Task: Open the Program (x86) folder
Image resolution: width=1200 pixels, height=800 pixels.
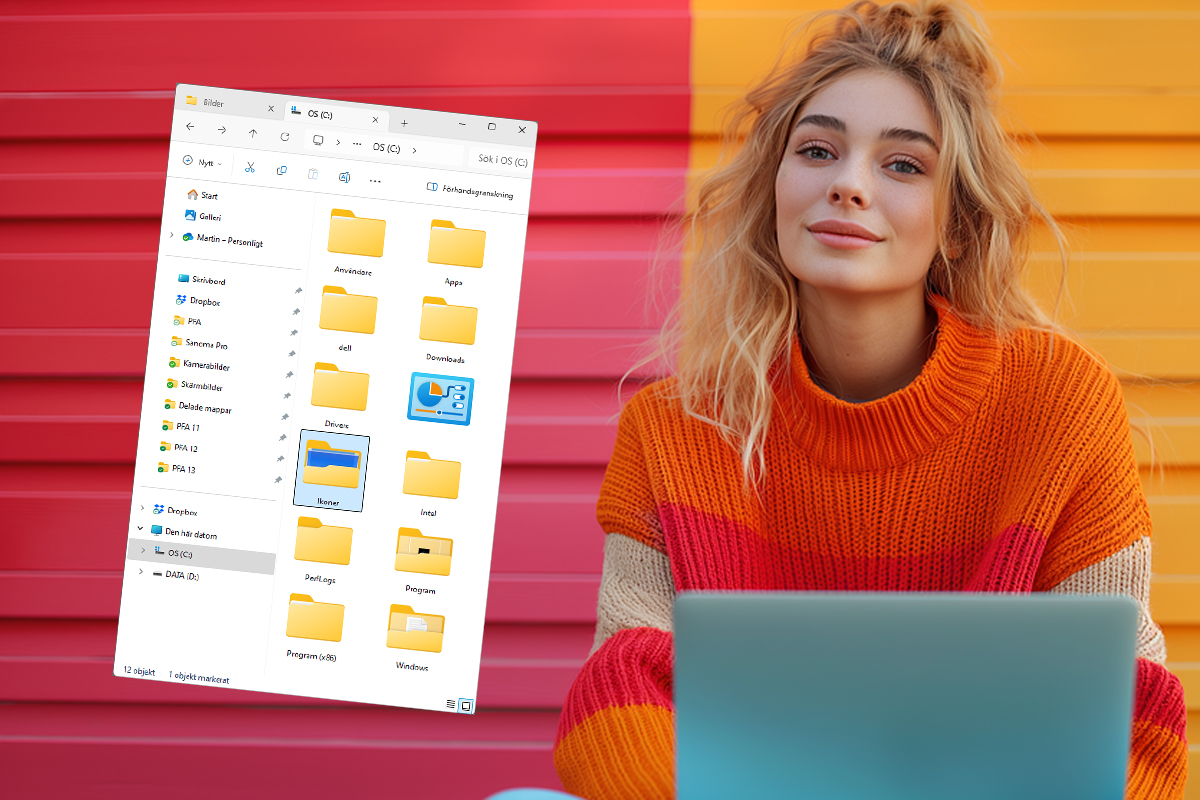Action: 315,626
